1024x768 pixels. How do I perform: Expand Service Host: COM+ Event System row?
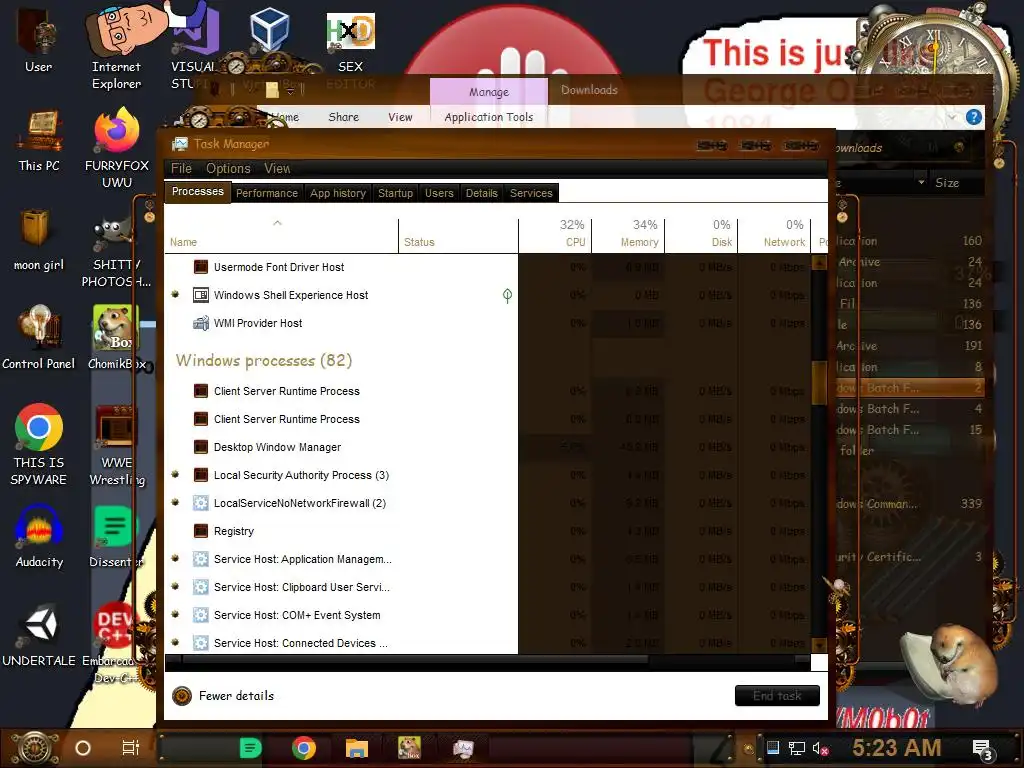tap(175, 615)
